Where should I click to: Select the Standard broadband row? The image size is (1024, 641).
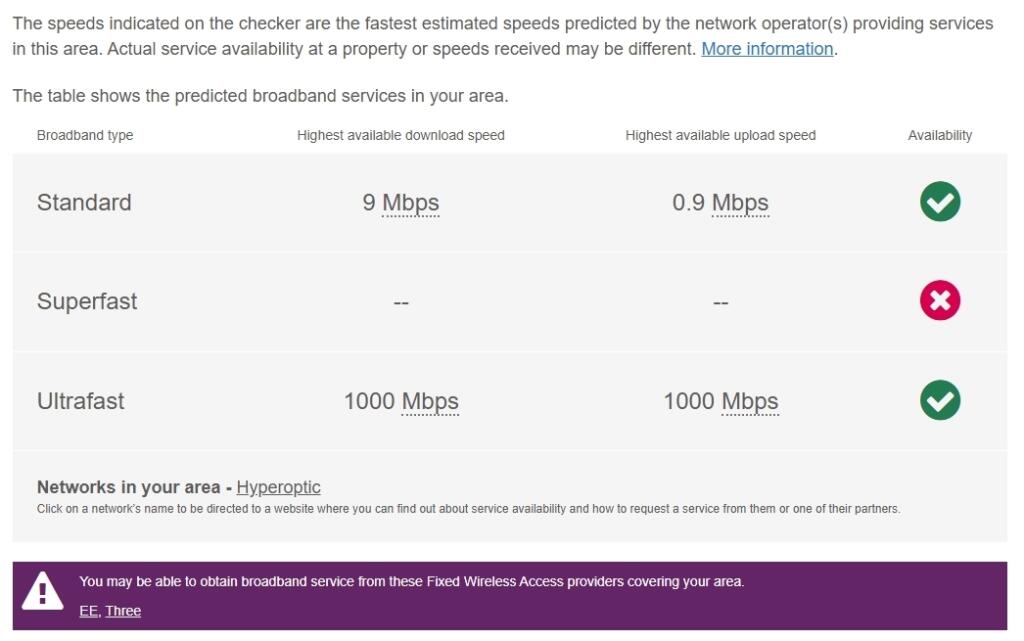coord(84,202)
